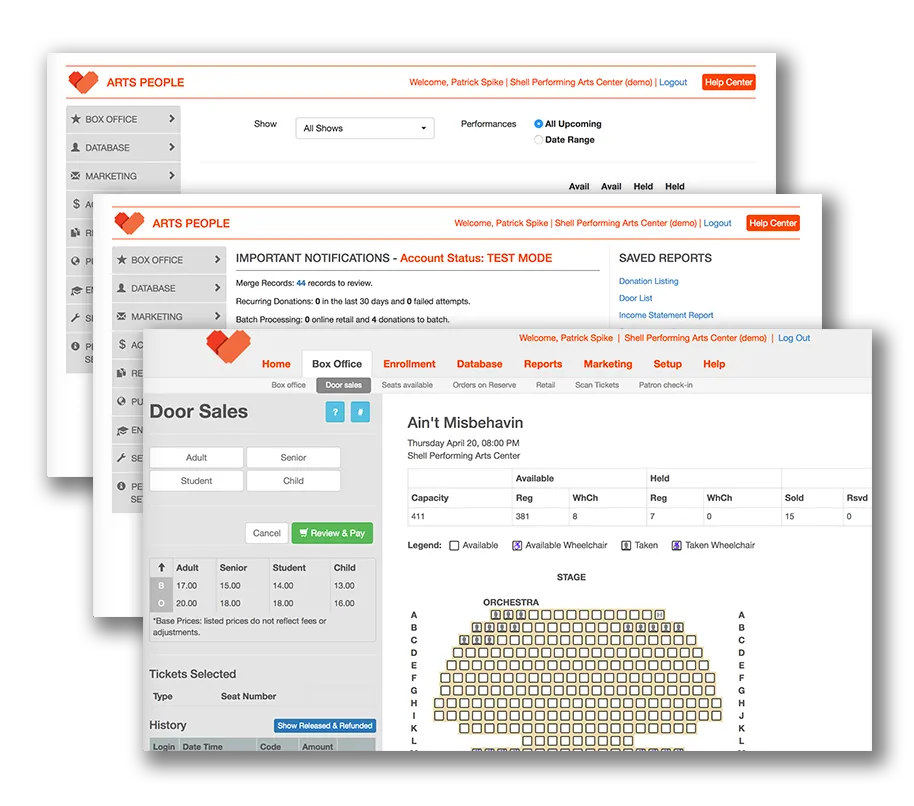The image size is (914, 806).
Task: Add a Student ticket
Action: 196,481
